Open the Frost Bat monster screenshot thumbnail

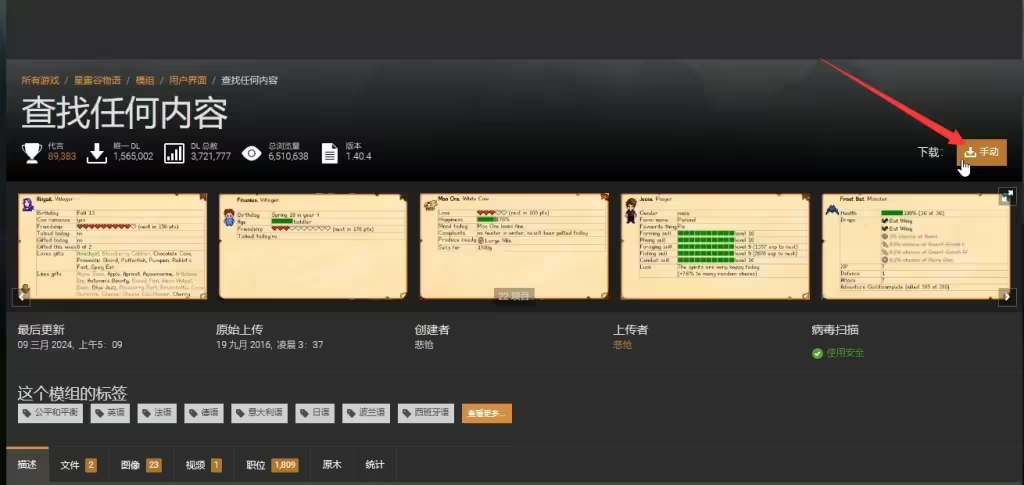click(916, 246)
